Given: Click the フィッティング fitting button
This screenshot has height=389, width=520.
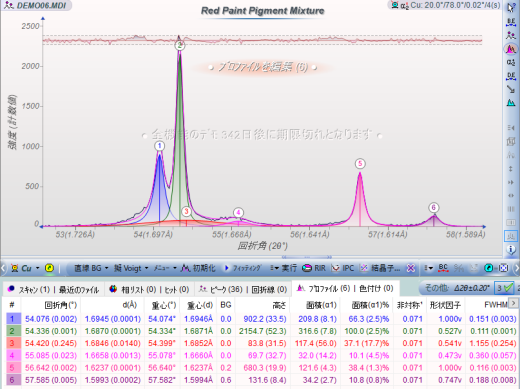Looking at the screenshot, I should 243,268.
